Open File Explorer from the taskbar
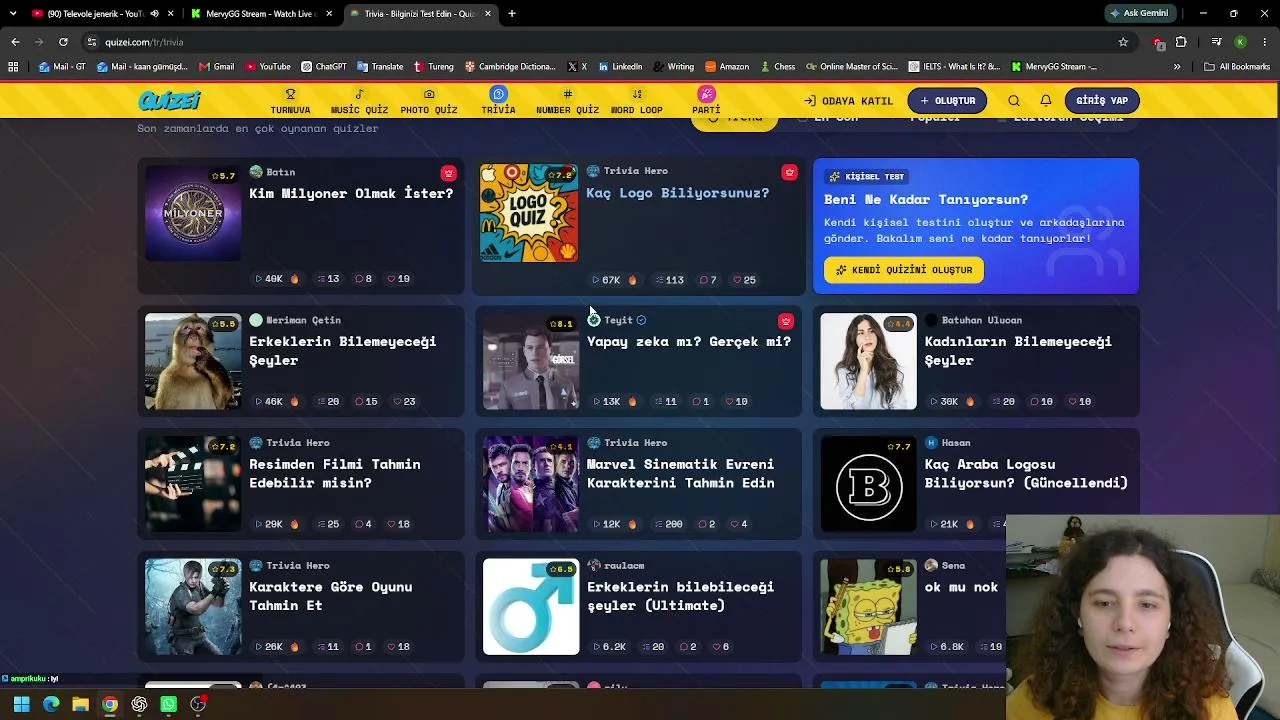Screen dimensions: 1280x720 80,704
